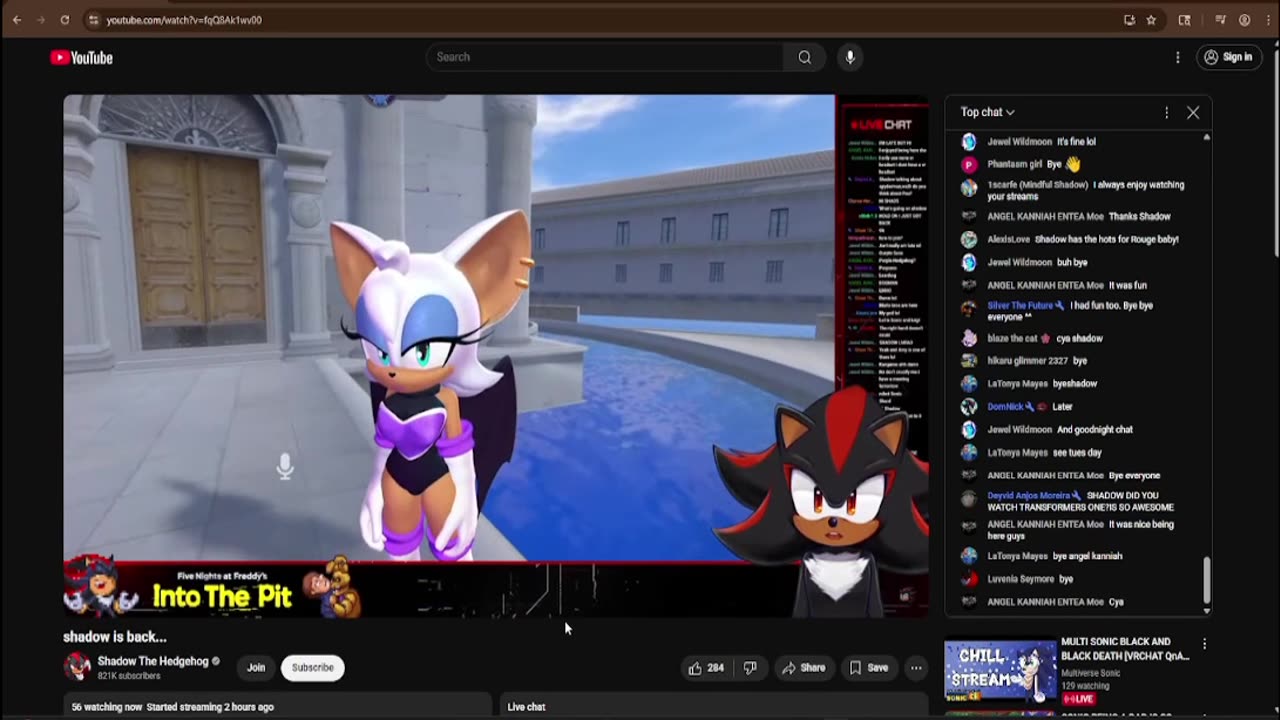This screenshot has width=1280, height=720.
Task: Click the Live chat section header
Action: pyautogui.click(x=527, y=707)
